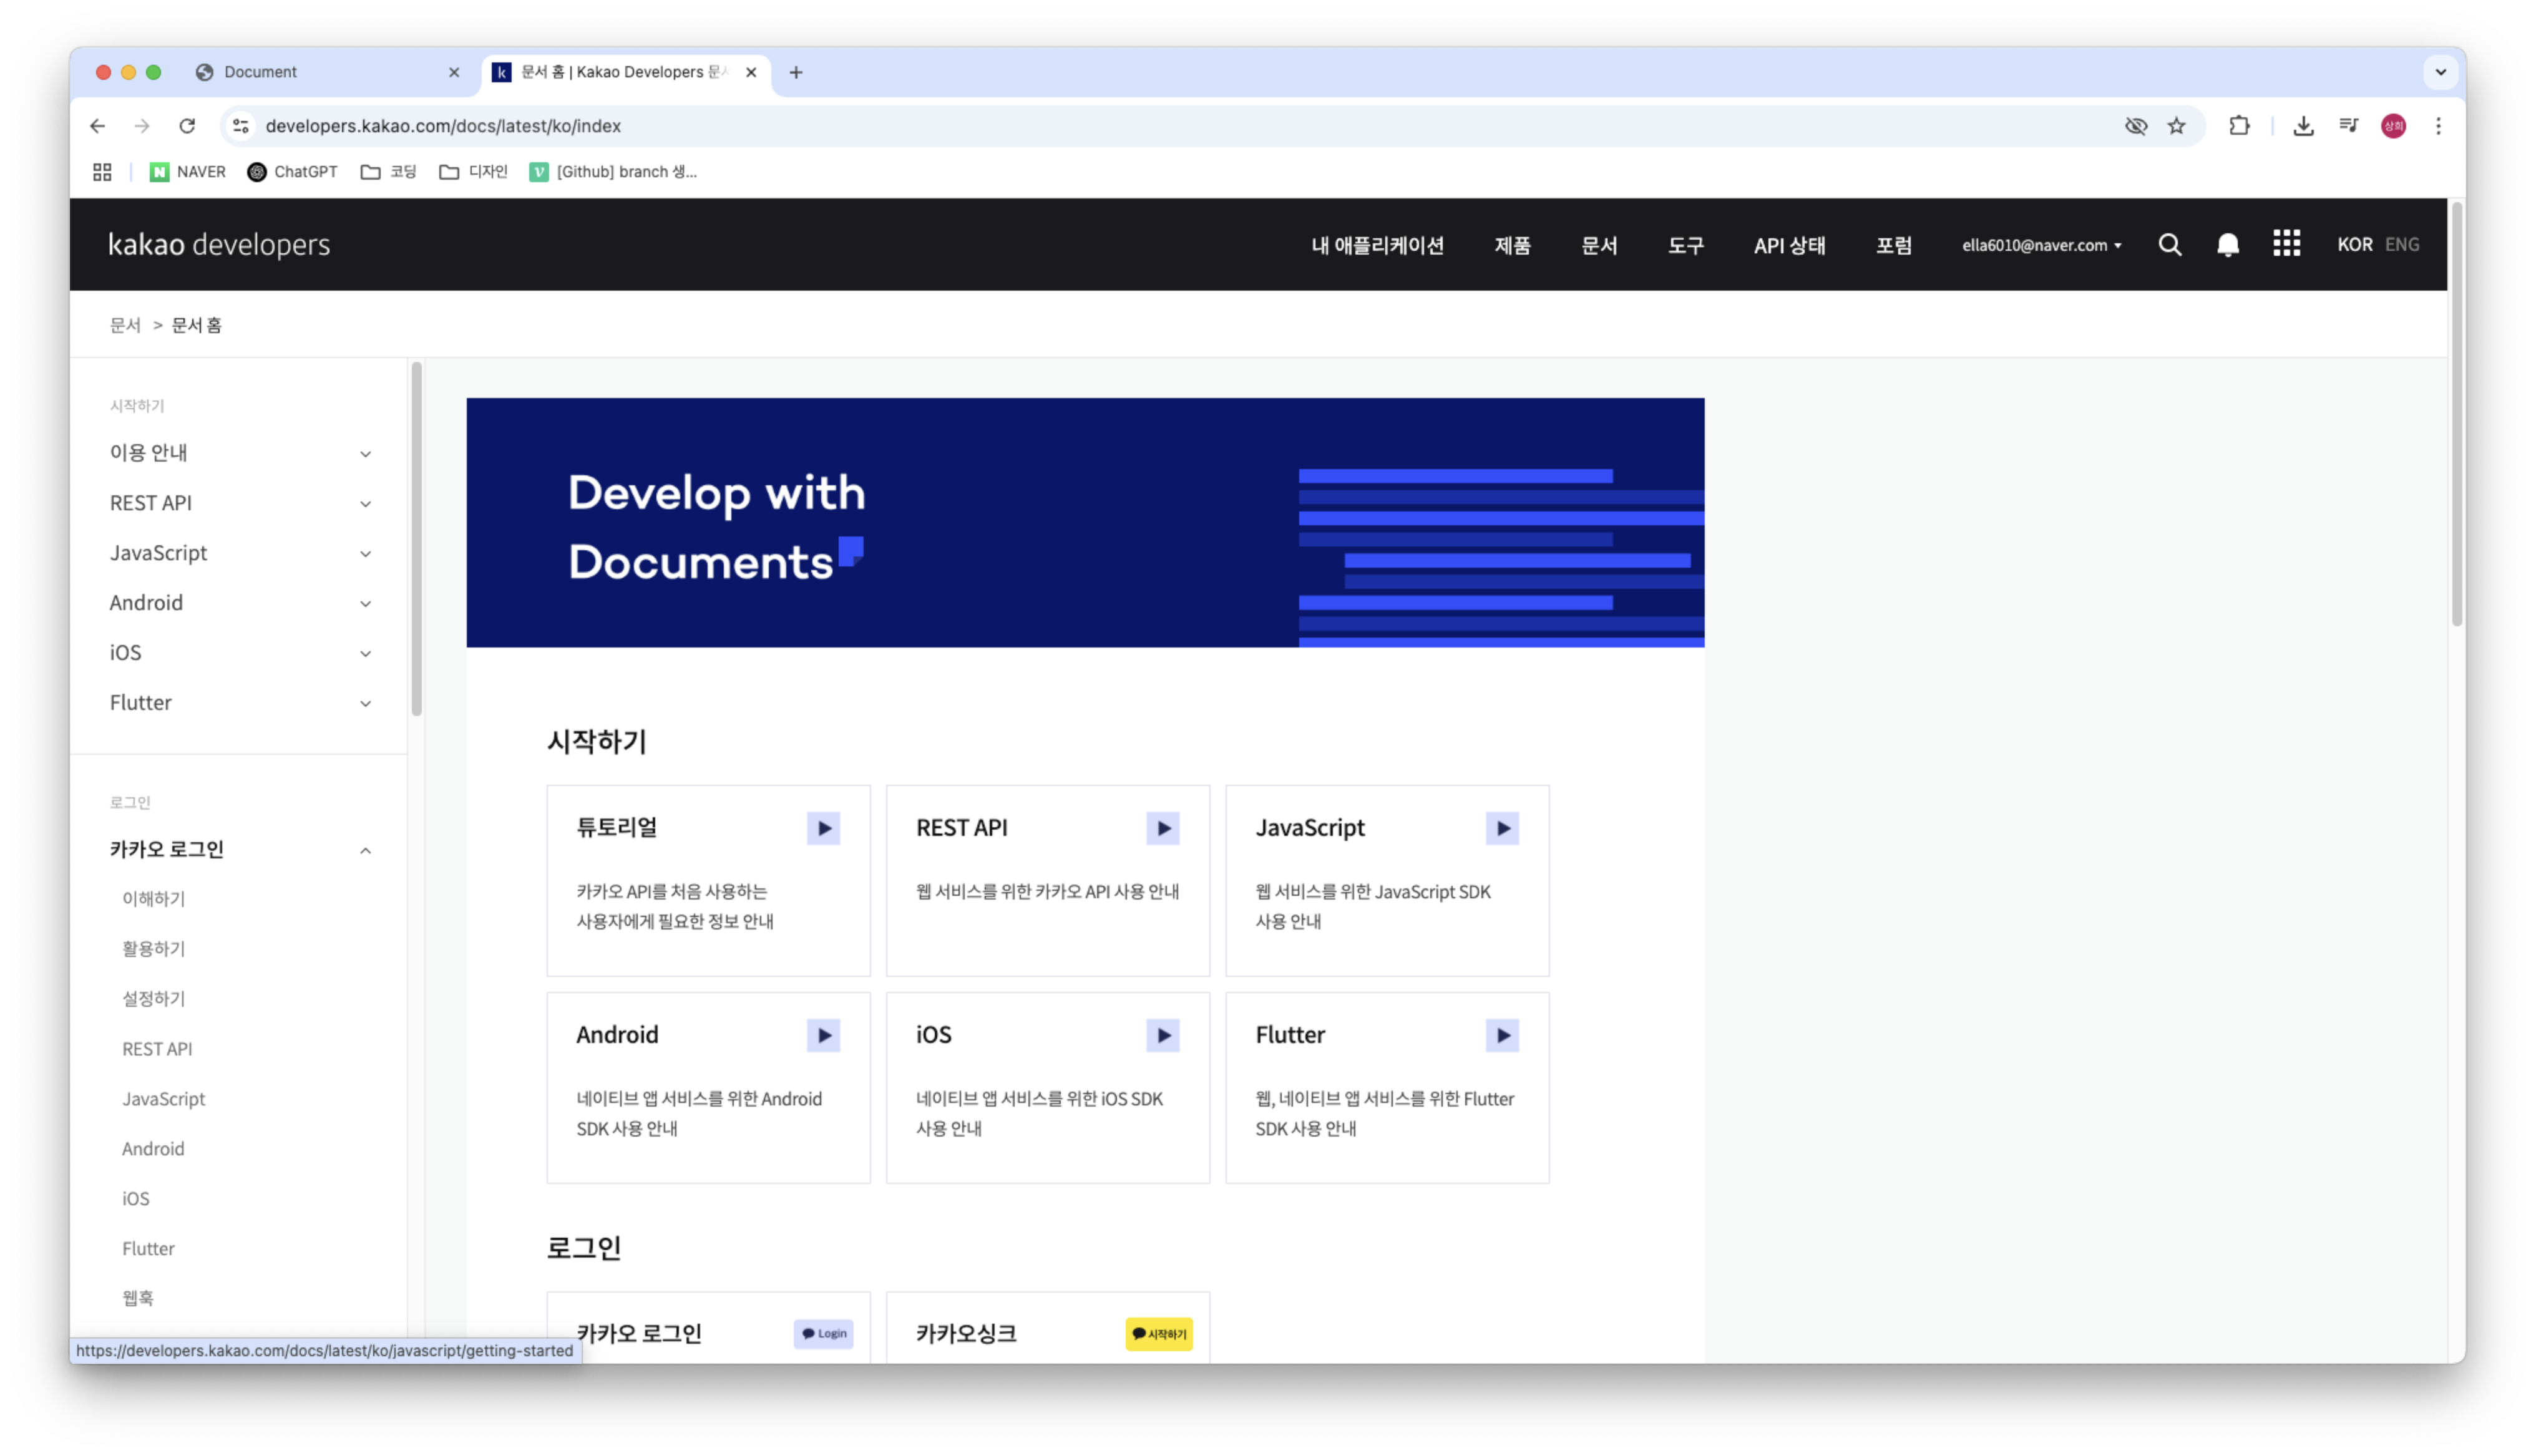Open the Chrome downloads icon
This screenshot has width=2536, height=1456.
pyautogui.click(x=2304, y=126)
